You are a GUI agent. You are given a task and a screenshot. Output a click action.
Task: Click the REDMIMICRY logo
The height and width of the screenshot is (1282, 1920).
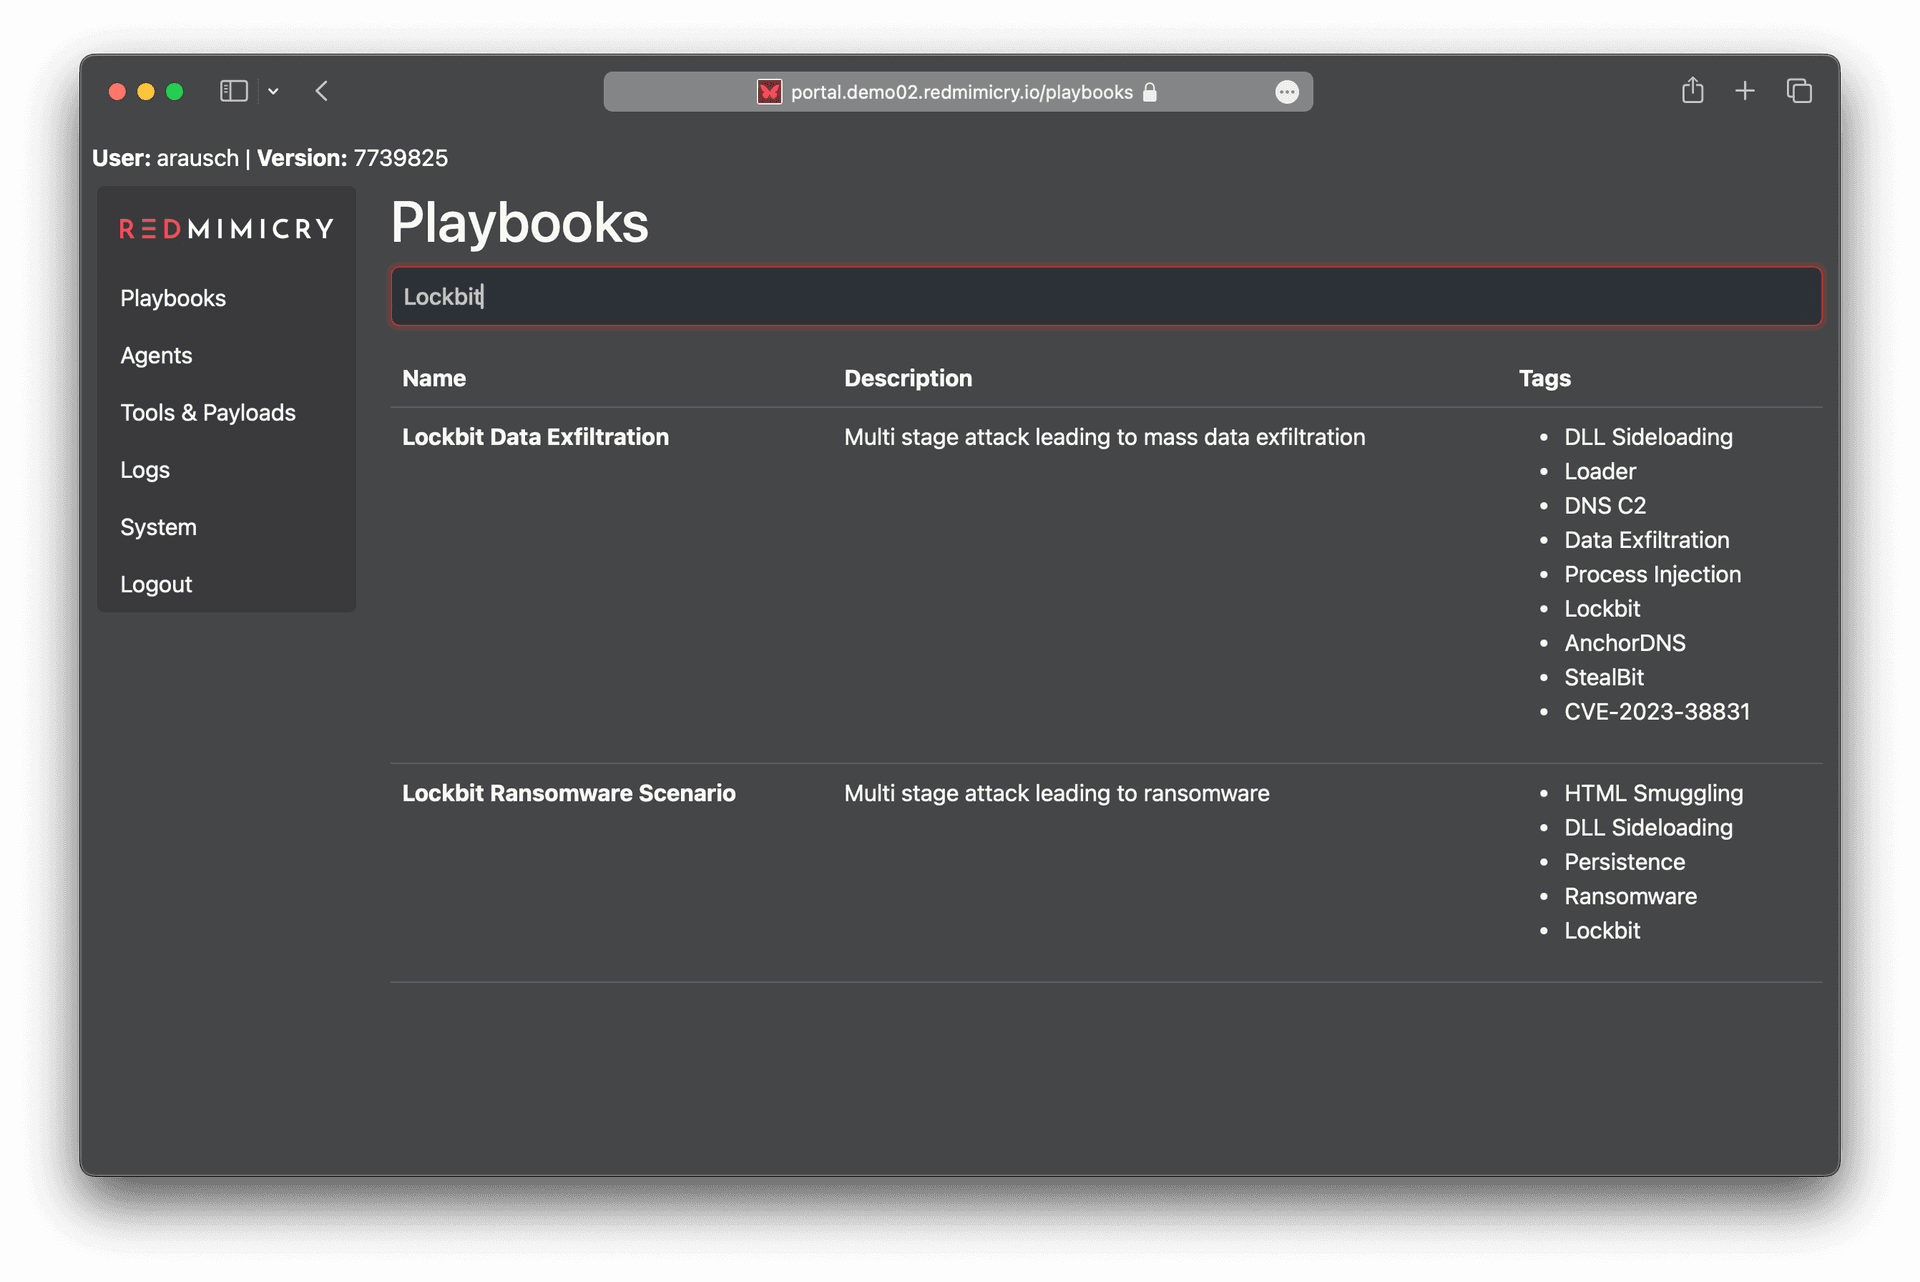point(227,229)
